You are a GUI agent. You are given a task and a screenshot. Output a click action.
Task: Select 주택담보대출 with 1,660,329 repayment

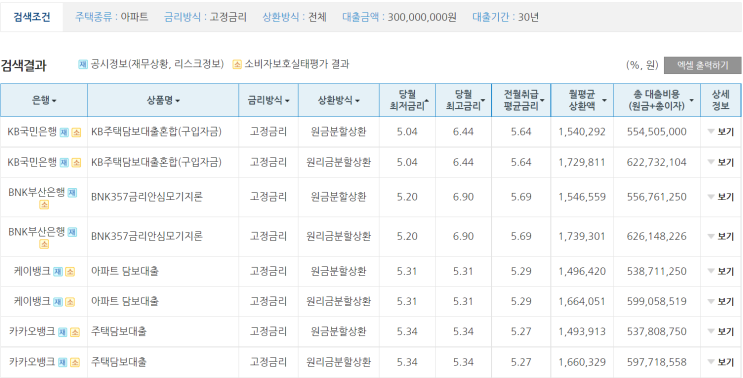tap(118, 362)
